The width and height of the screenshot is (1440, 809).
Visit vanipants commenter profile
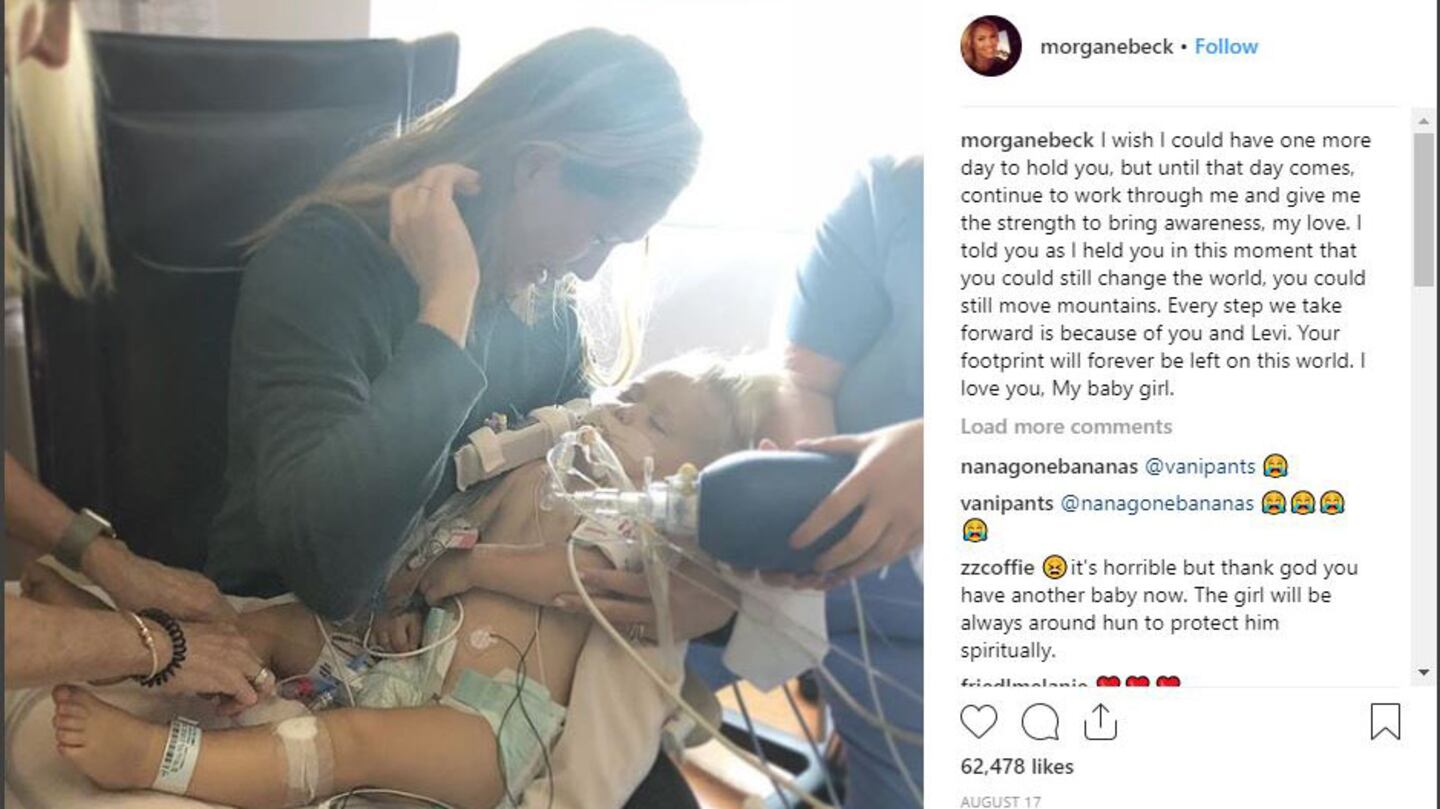[x=1007, y=503]
